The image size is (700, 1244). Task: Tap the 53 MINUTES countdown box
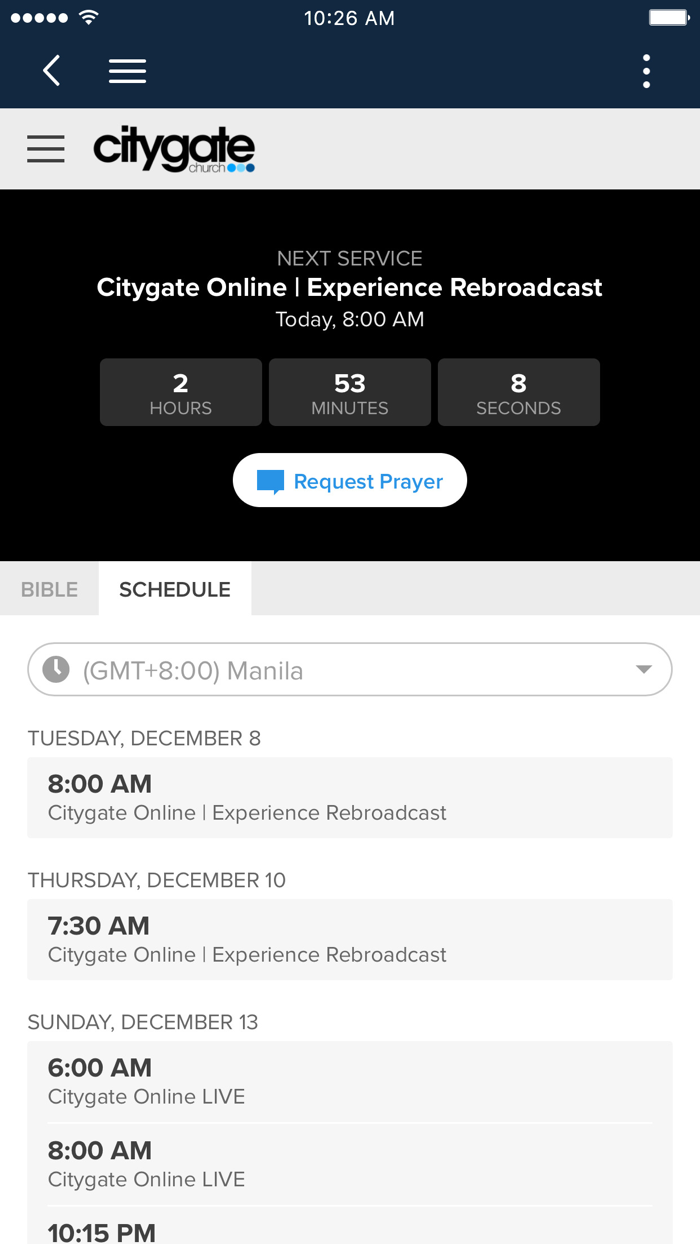[350, 393]
